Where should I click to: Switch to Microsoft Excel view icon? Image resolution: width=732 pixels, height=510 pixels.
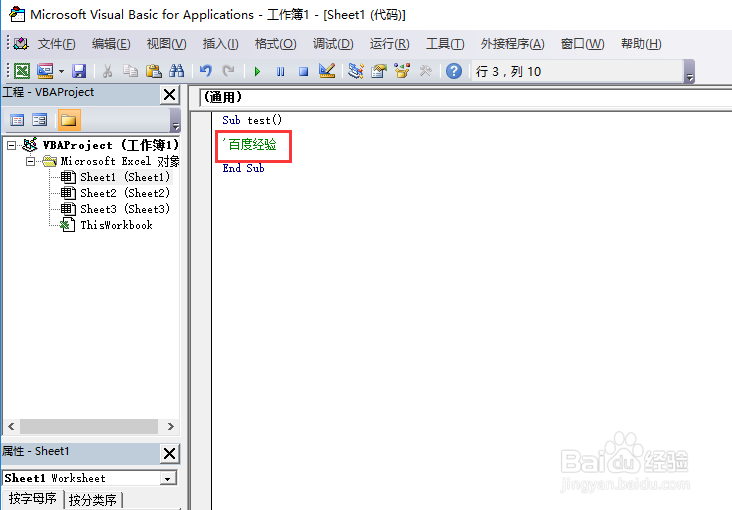click(22, 71)
